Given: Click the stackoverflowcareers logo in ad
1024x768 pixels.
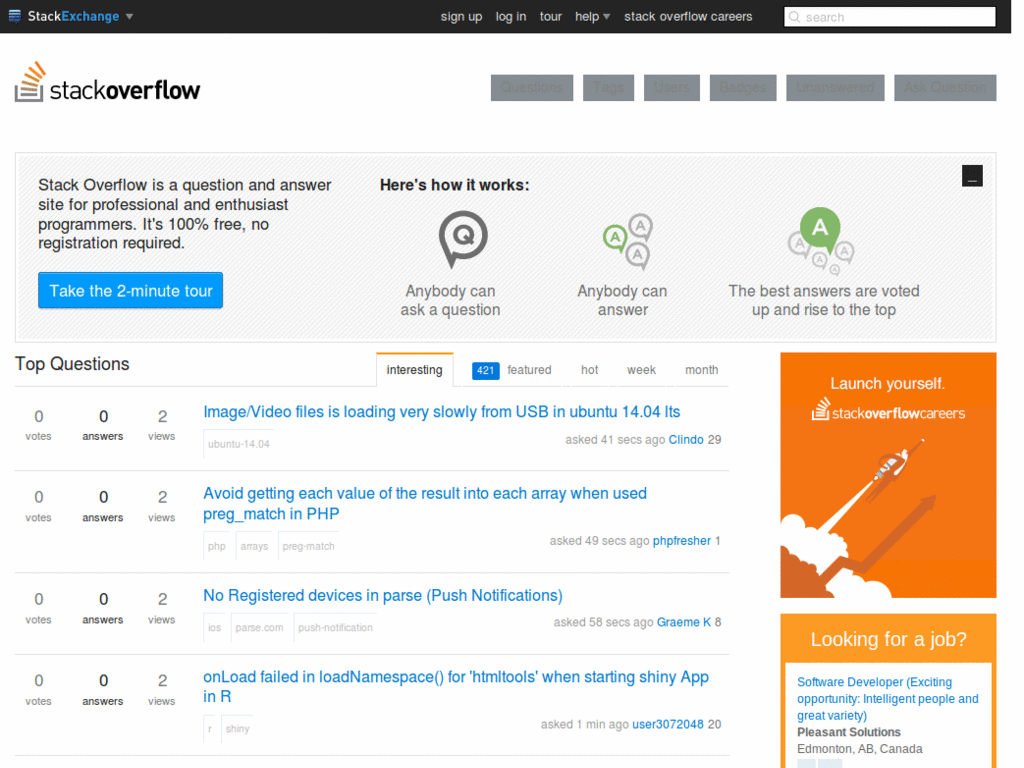Looking at the screenshot, I should (888, 411).
